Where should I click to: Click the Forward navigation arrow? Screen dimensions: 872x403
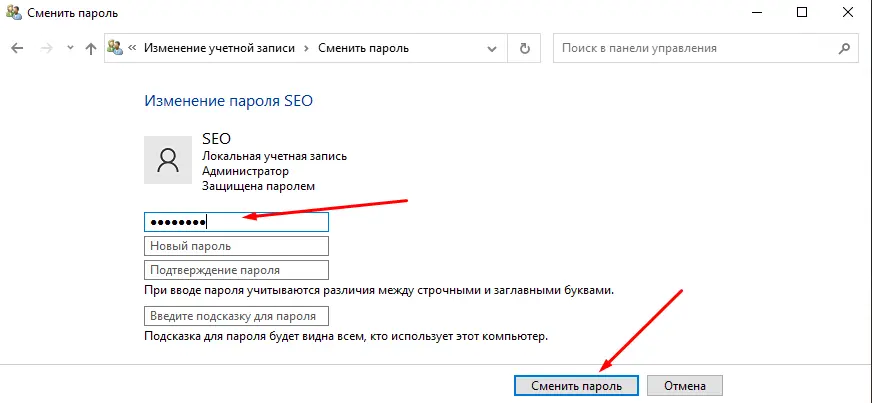[45, 48]
